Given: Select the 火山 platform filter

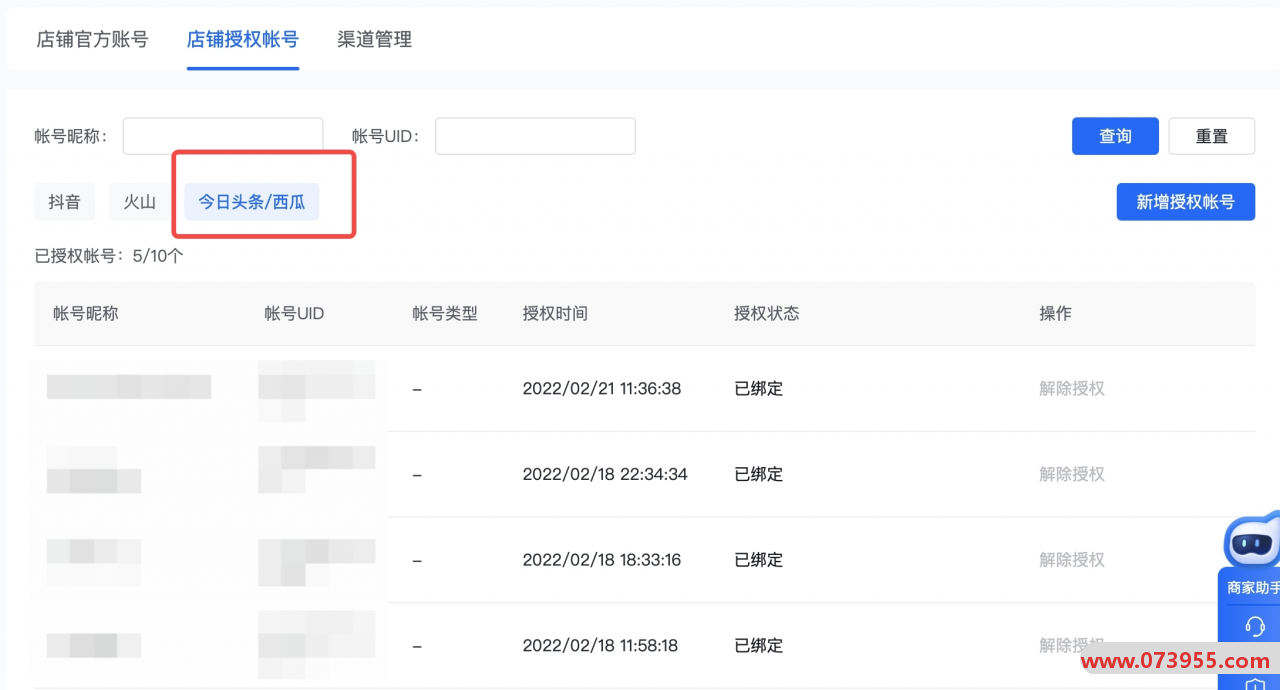Looking at the screenshot, I should (x=140, y=201).
